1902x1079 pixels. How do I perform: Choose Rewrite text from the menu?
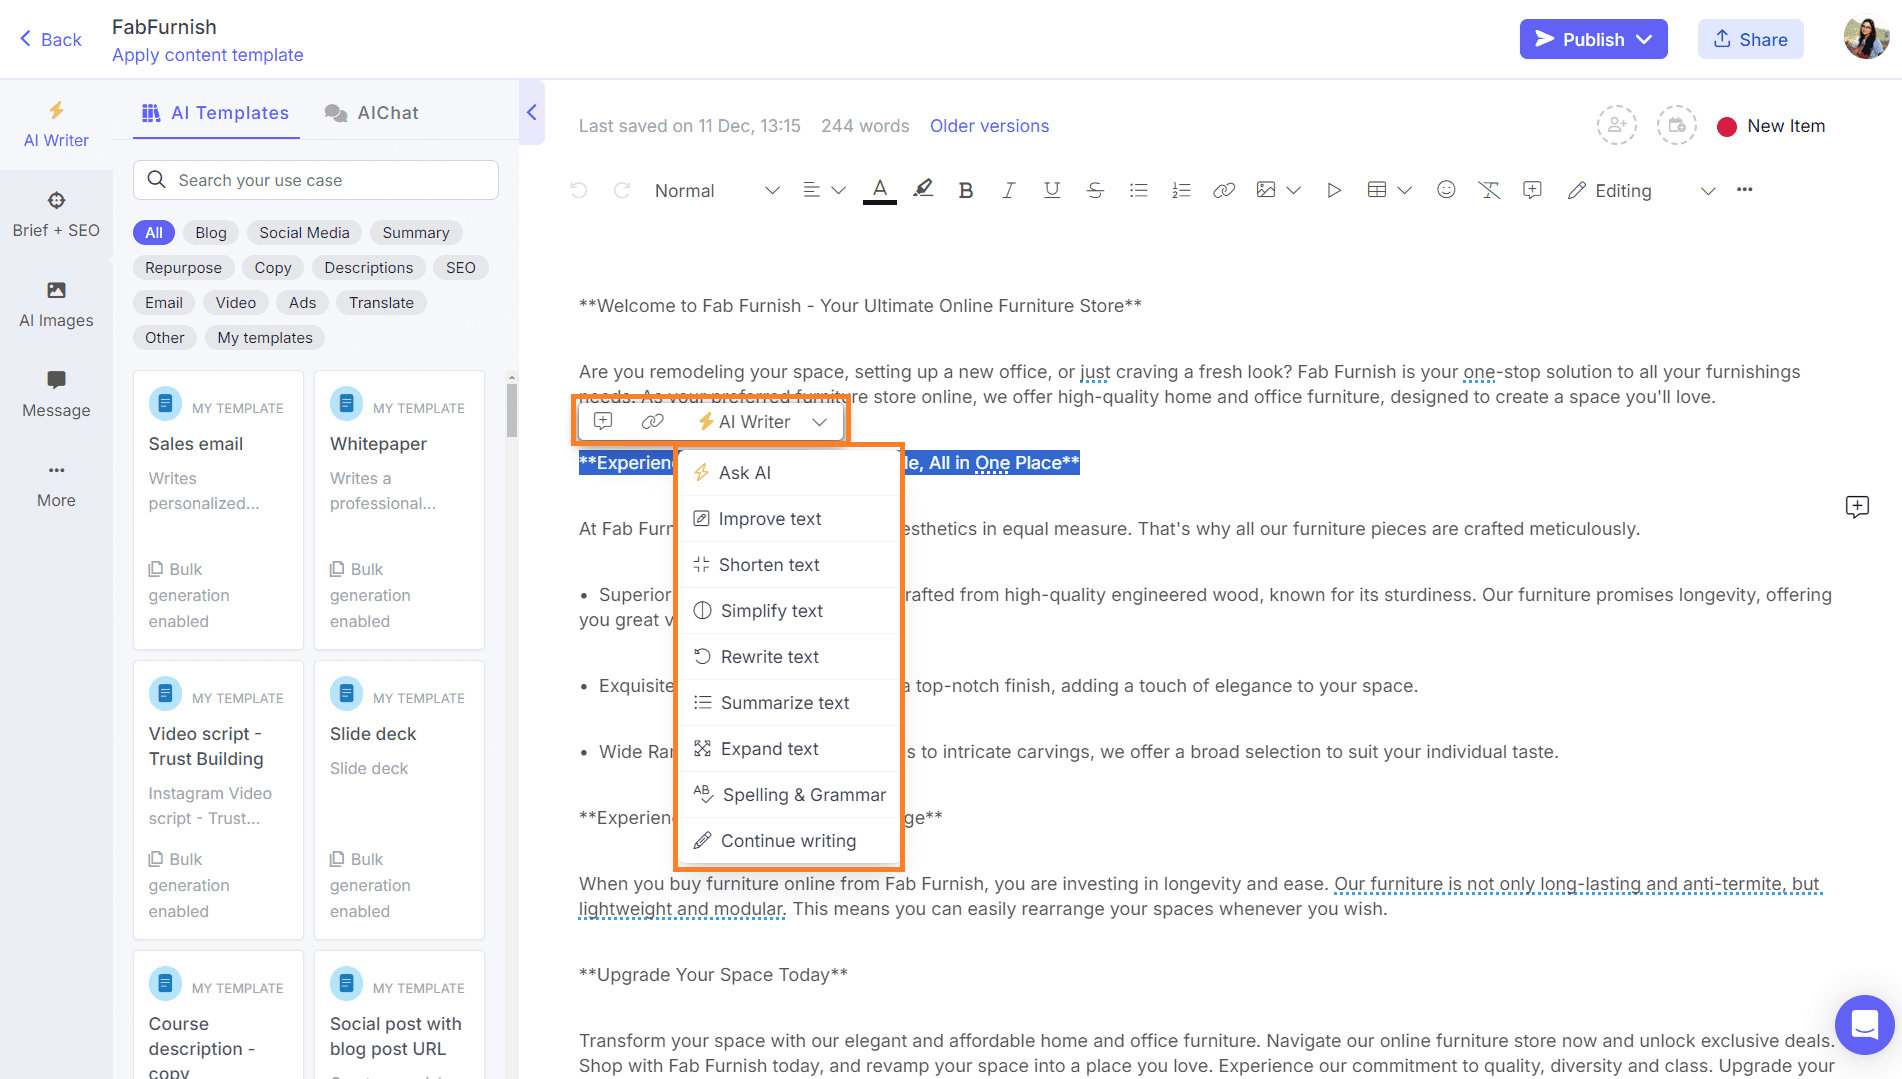click(x=787, y=656)
